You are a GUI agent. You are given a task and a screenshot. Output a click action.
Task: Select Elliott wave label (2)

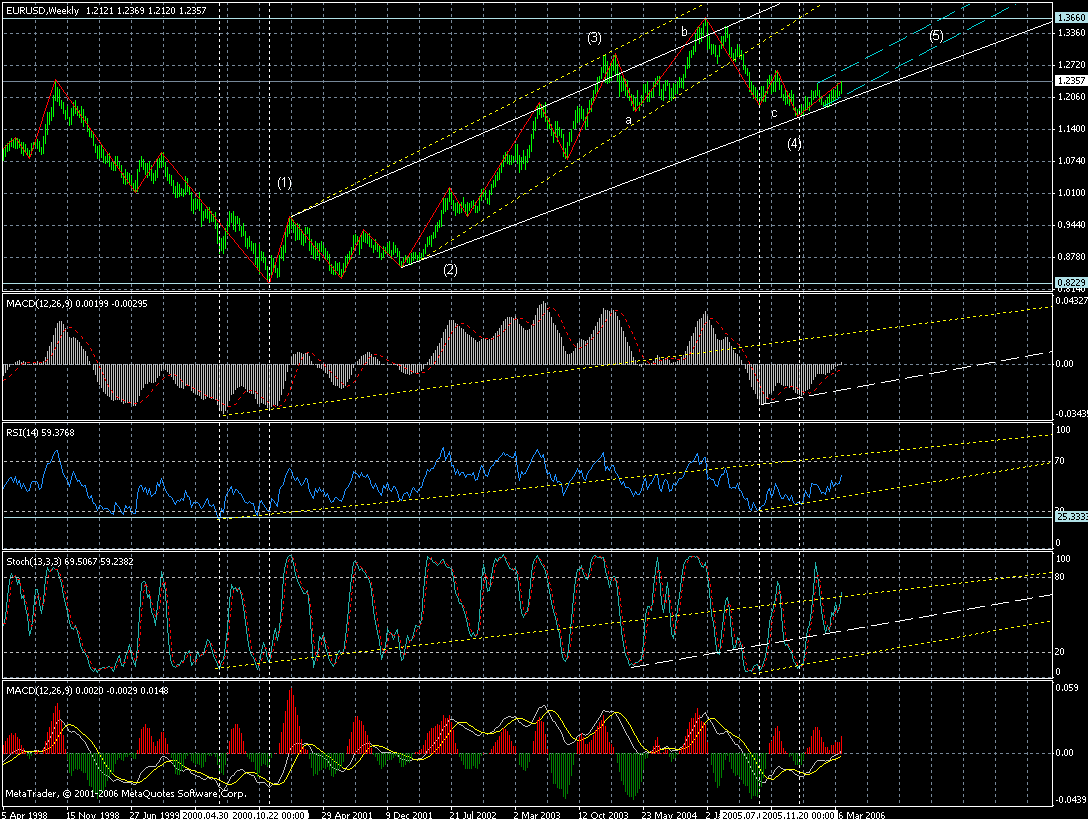(x=450, y=270)
